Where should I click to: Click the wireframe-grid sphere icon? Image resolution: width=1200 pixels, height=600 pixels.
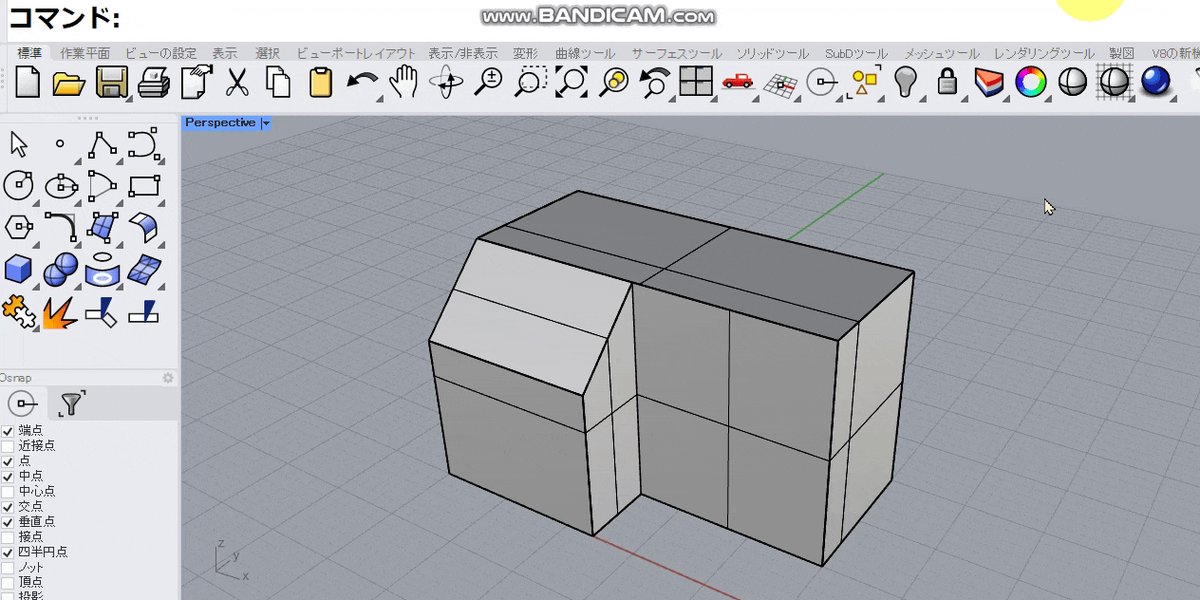coord(1113,82)
